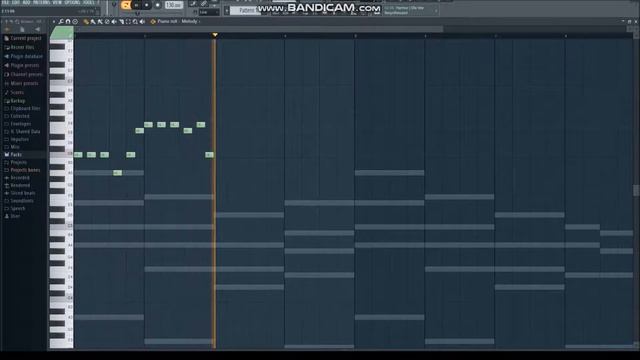Open the Line snap dropdown

pyautogui.click(x=209, y=13)
